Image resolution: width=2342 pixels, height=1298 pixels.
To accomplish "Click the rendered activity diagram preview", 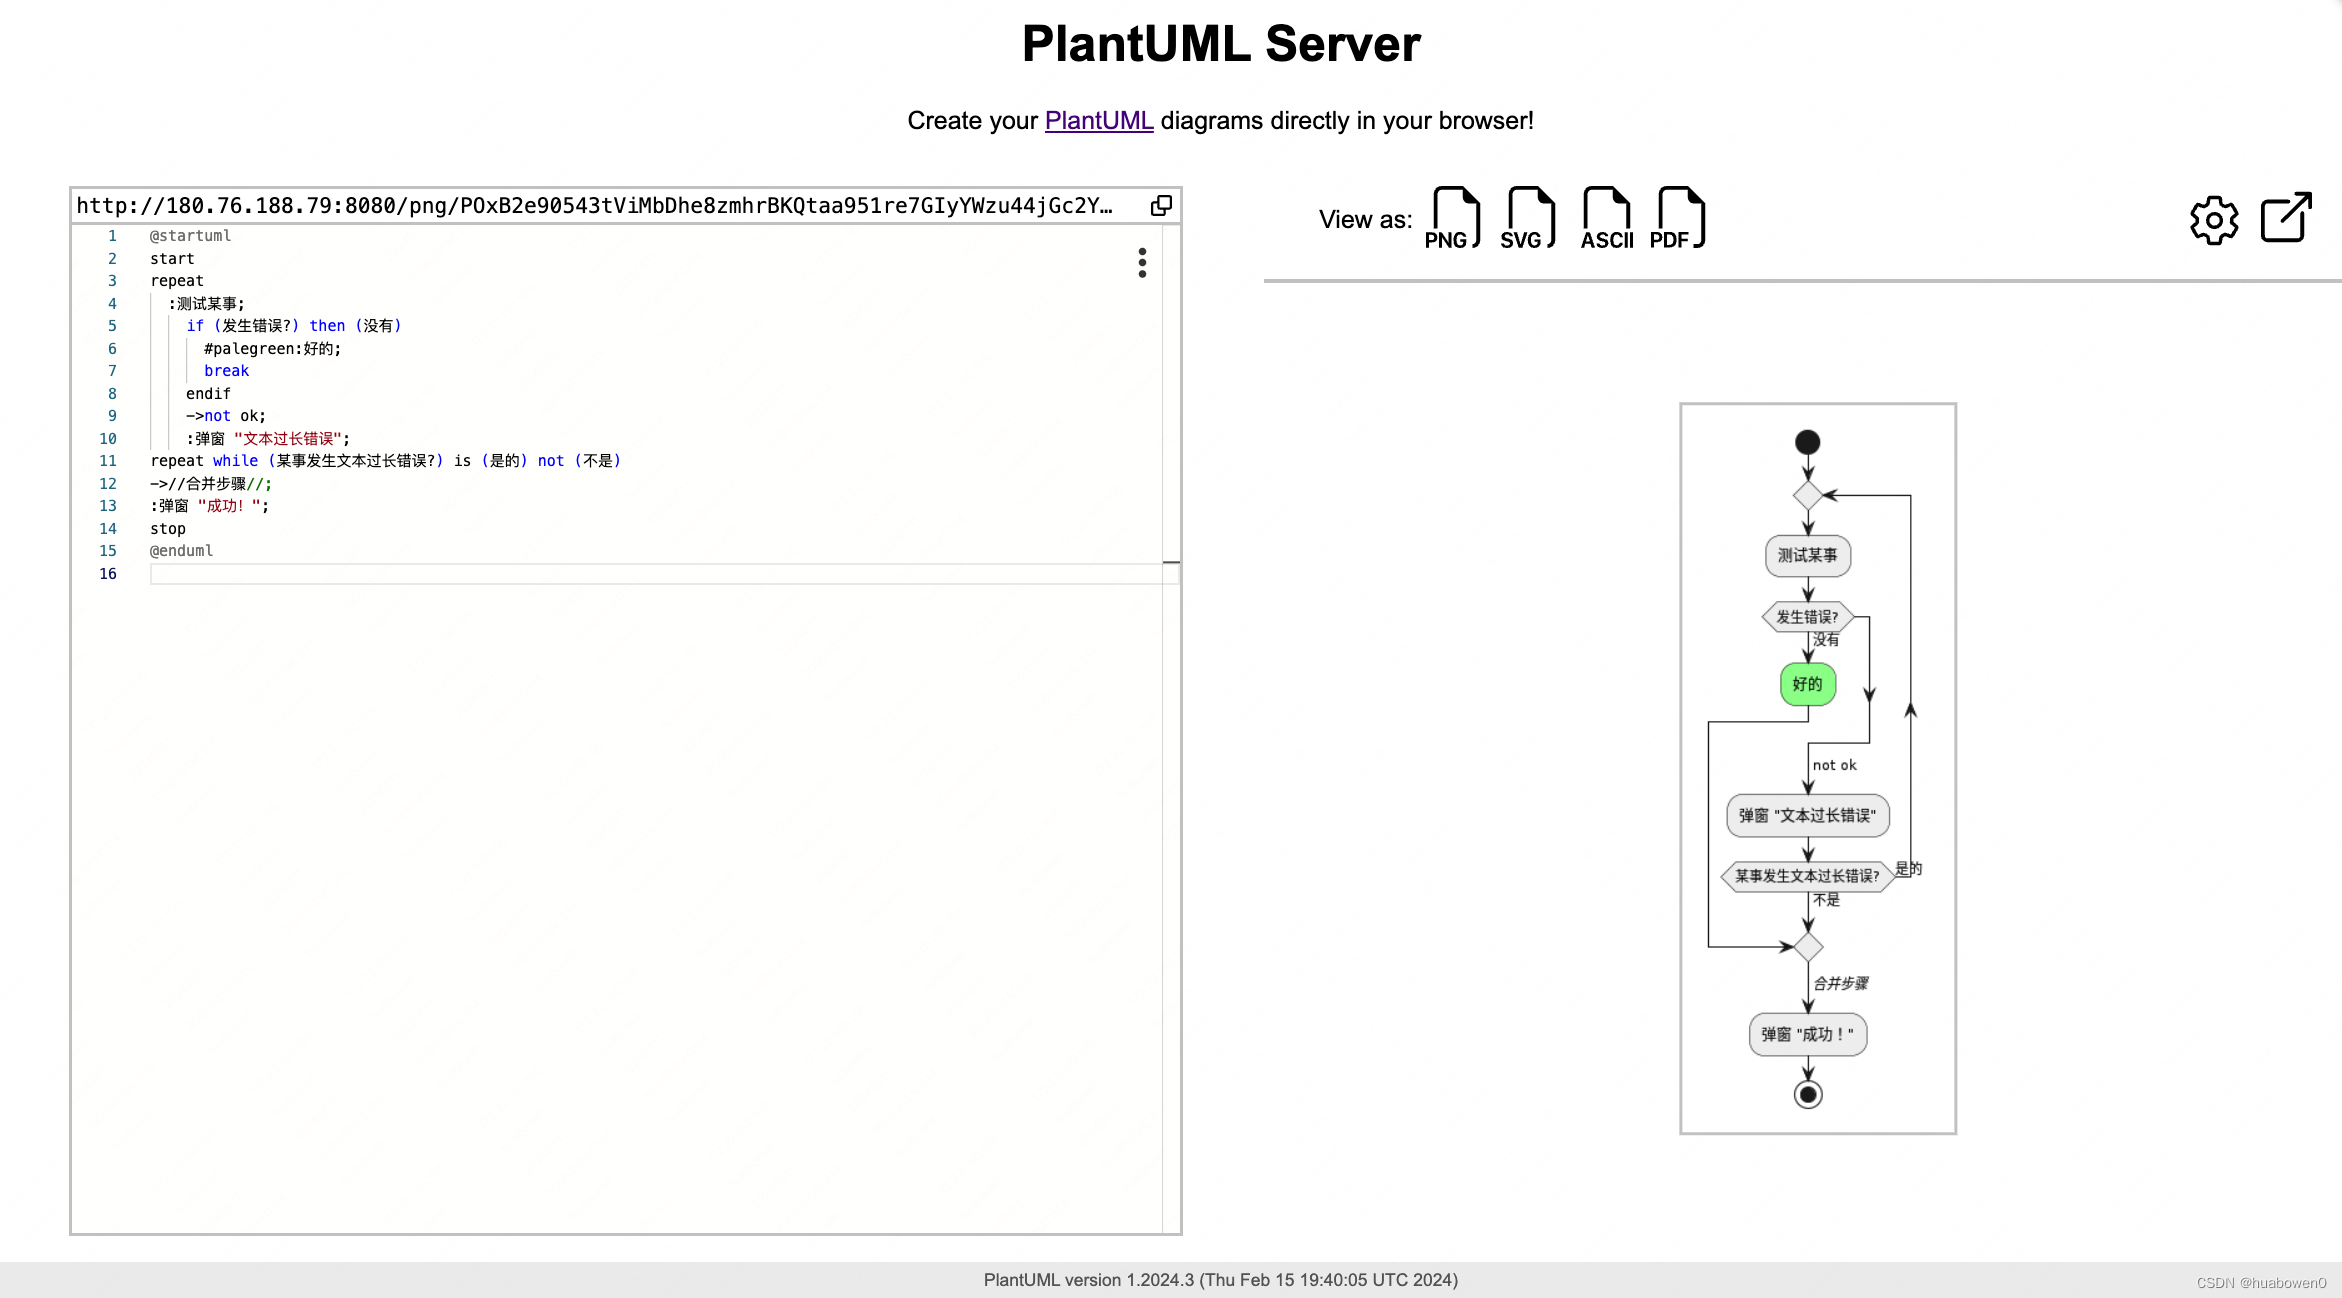I will [1817, 768].
